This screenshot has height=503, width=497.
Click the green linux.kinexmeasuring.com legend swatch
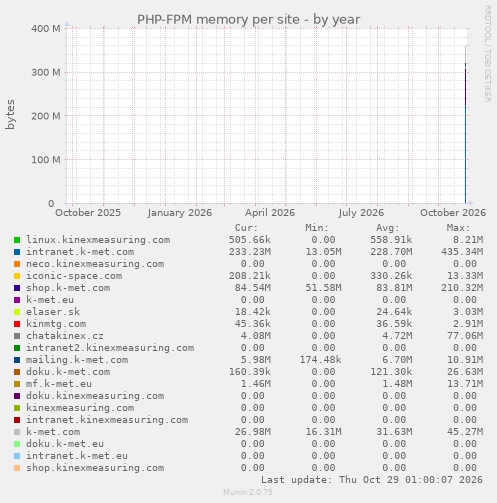[x=17, y=240]
